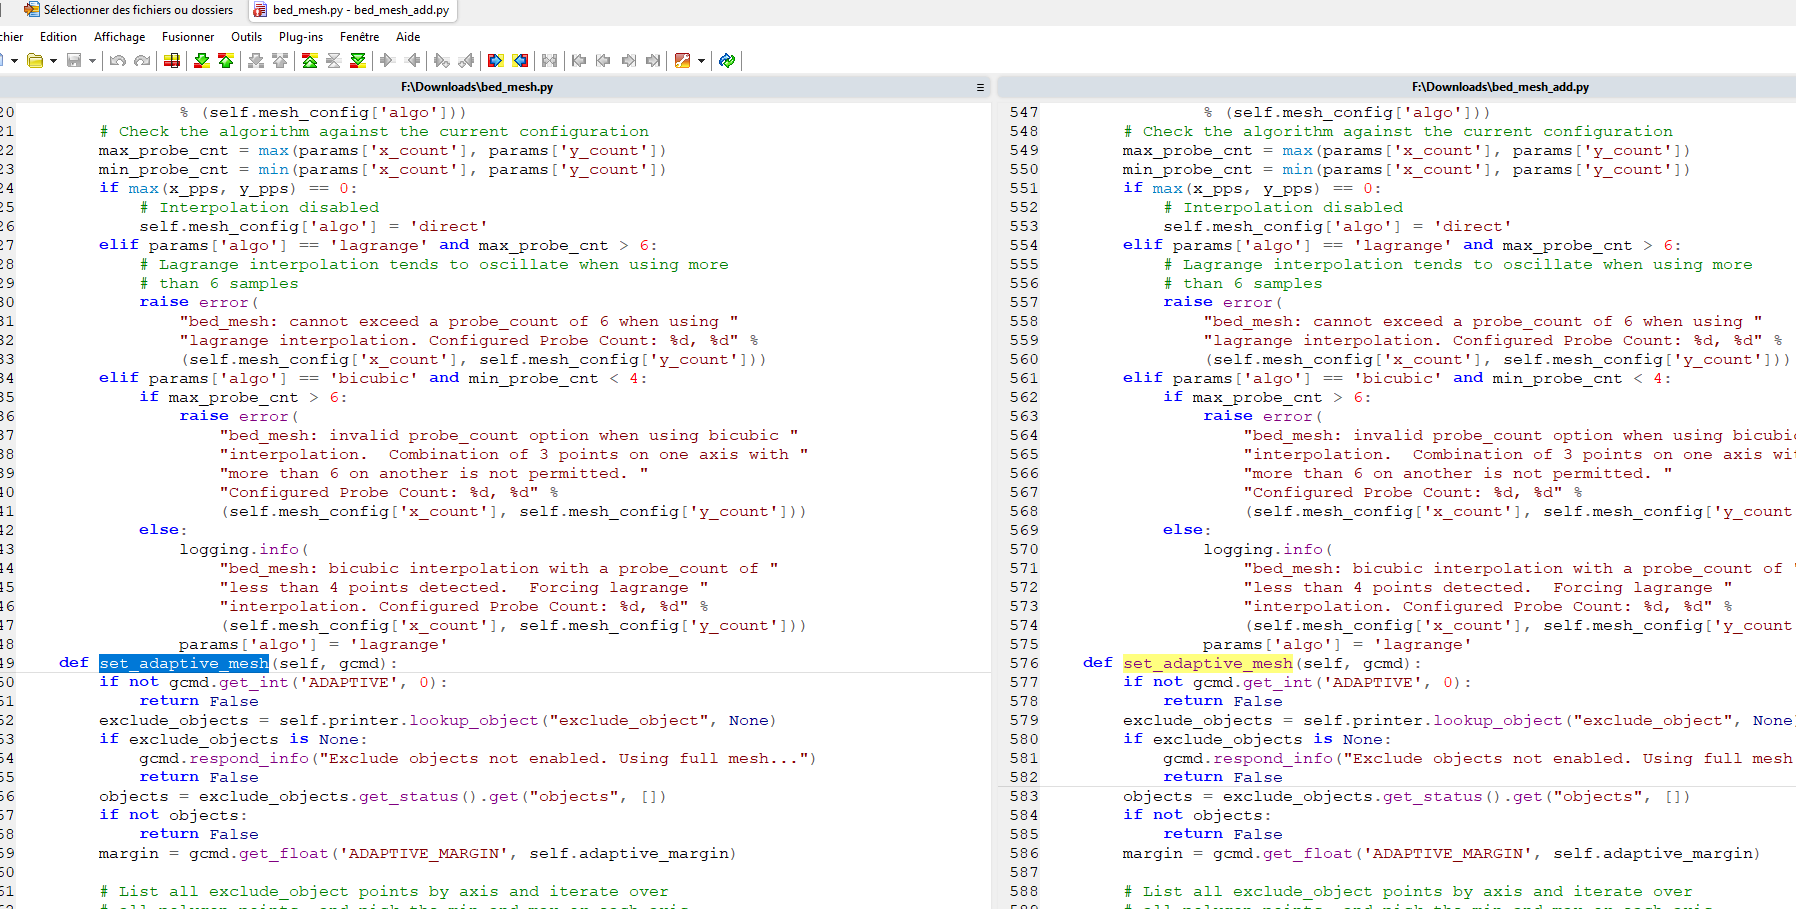The height and width of the screenshot is (909, 1796).
Task: Switch to Sélectionner des fichiers ou dossiers tab
Action: click(x=129, y=10)
